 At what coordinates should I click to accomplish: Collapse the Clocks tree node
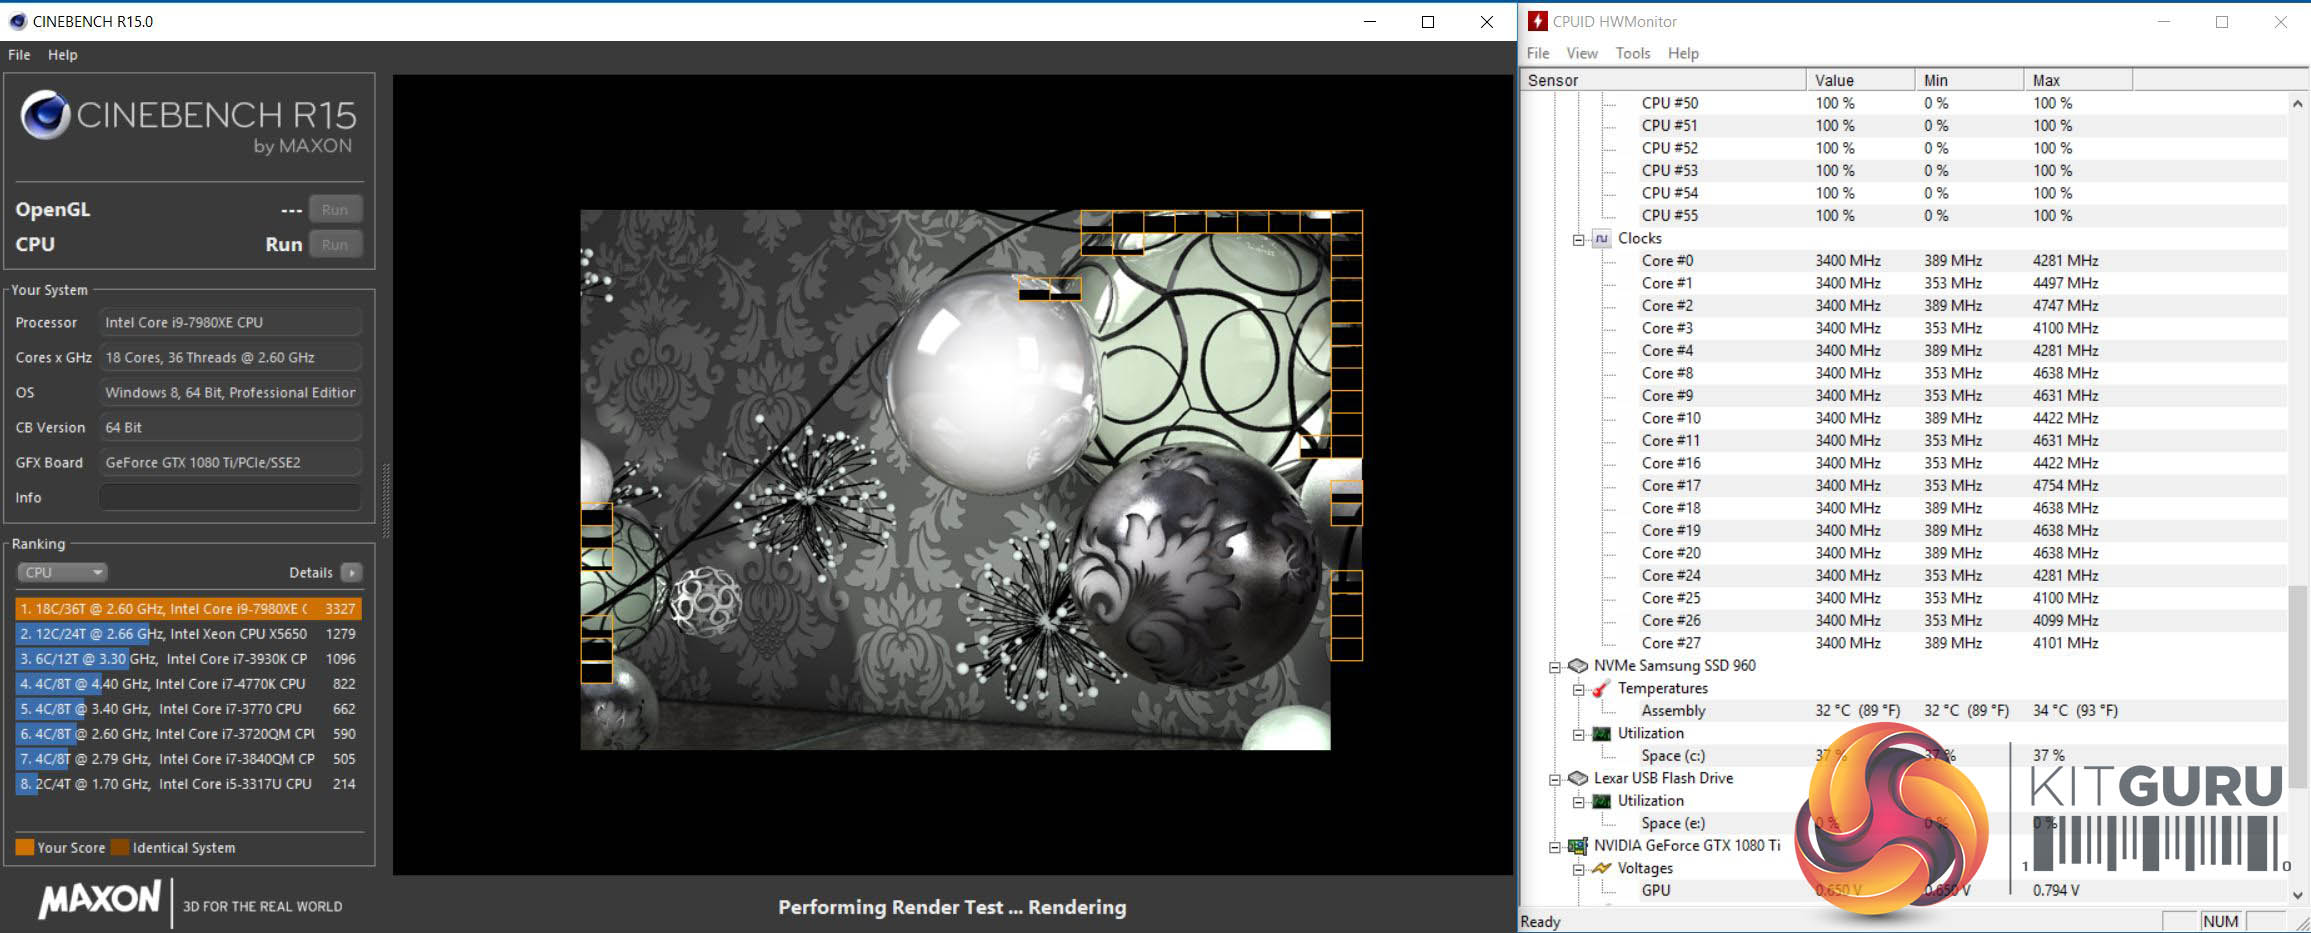1579,240
